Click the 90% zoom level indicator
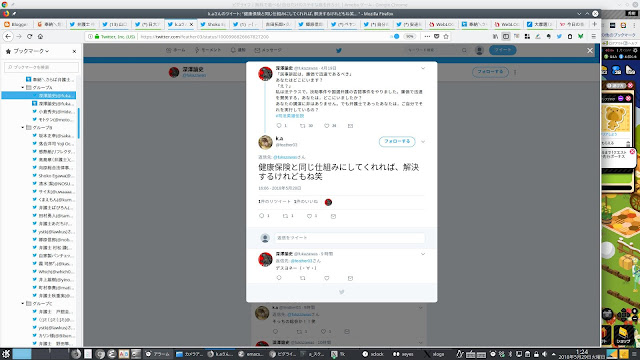Viewport: 640px width, 360px height. 409,36
